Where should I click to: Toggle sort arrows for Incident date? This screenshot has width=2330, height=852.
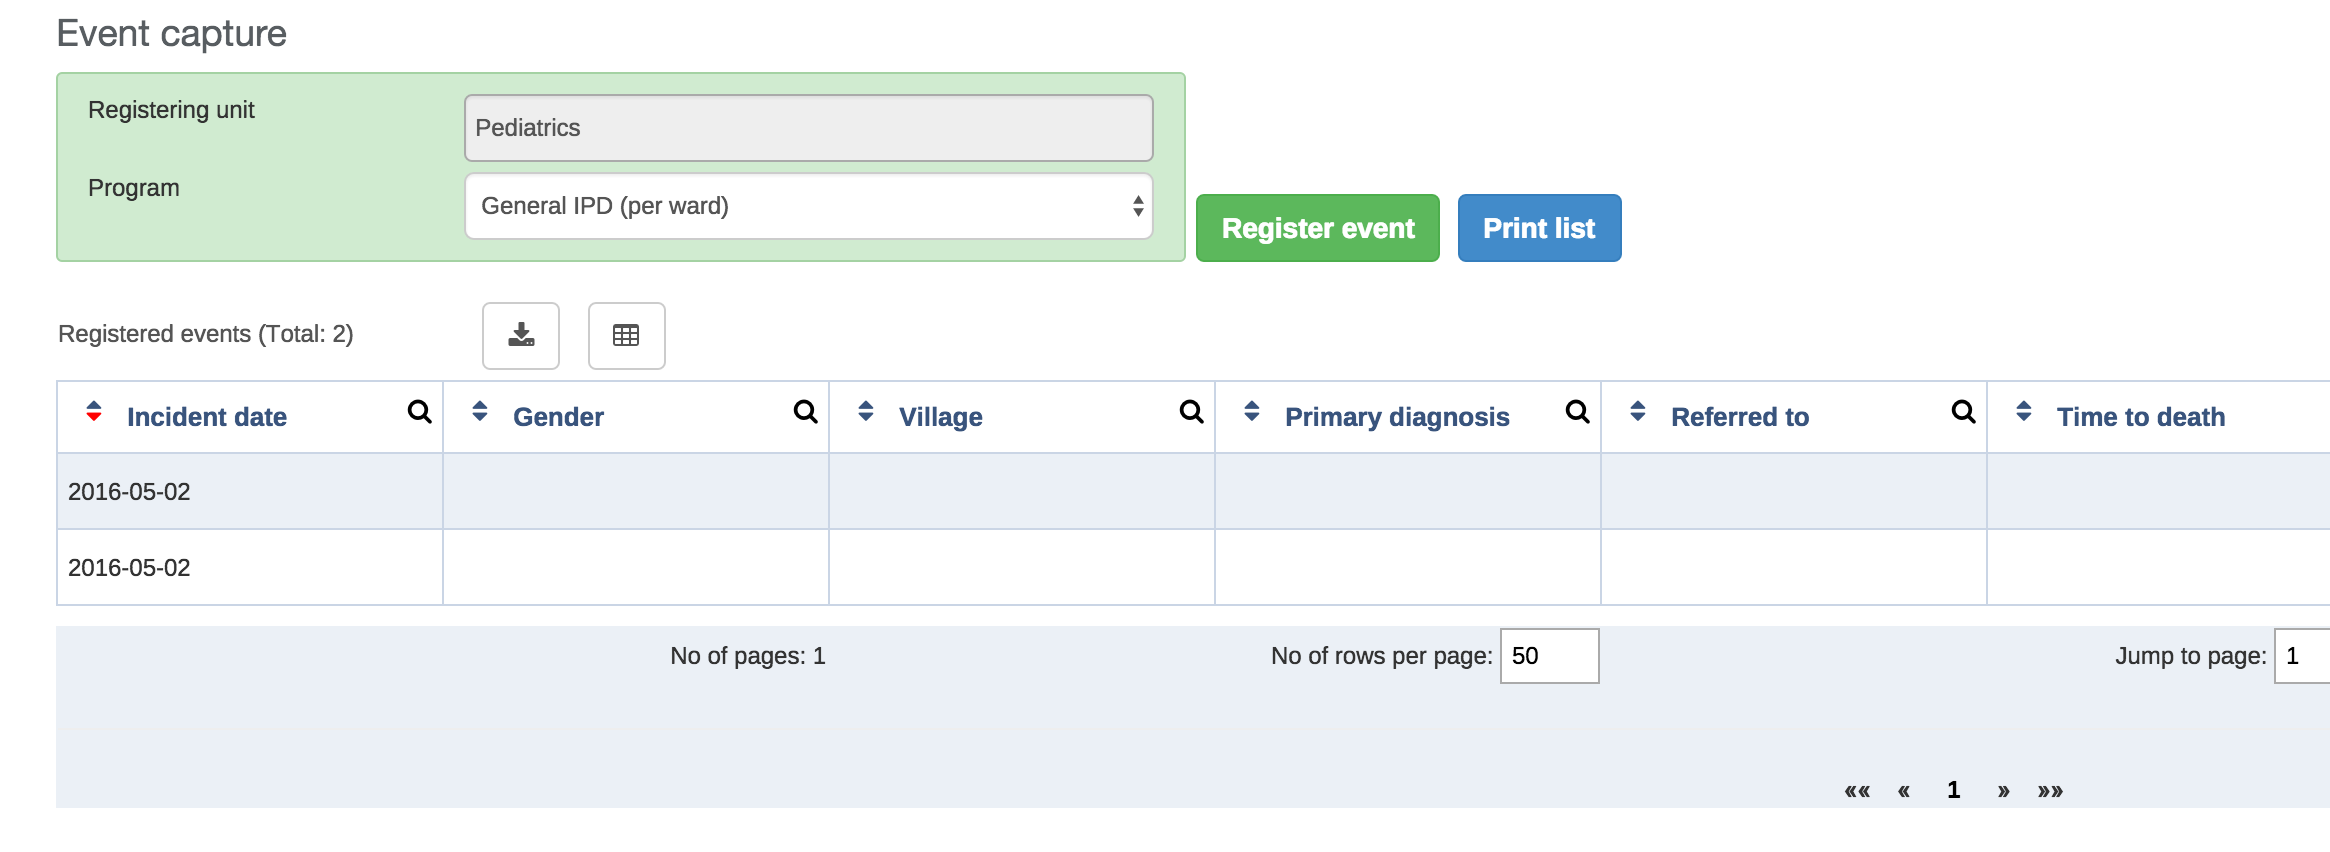(x=94, y=411)
